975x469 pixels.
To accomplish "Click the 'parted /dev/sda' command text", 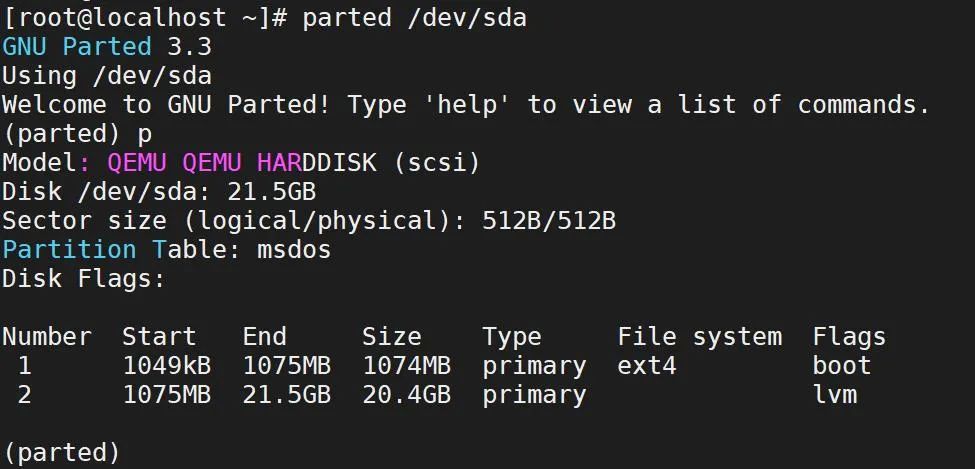I will 414,17.
